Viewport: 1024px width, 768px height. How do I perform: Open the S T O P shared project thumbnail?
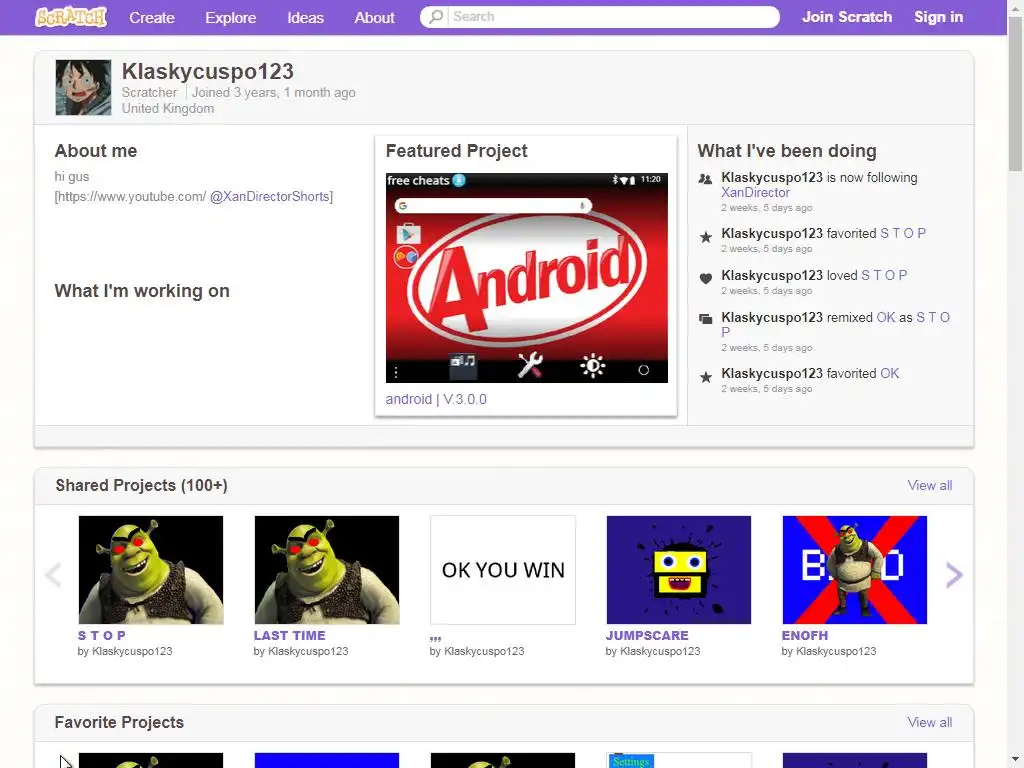[x=151, y=570]
